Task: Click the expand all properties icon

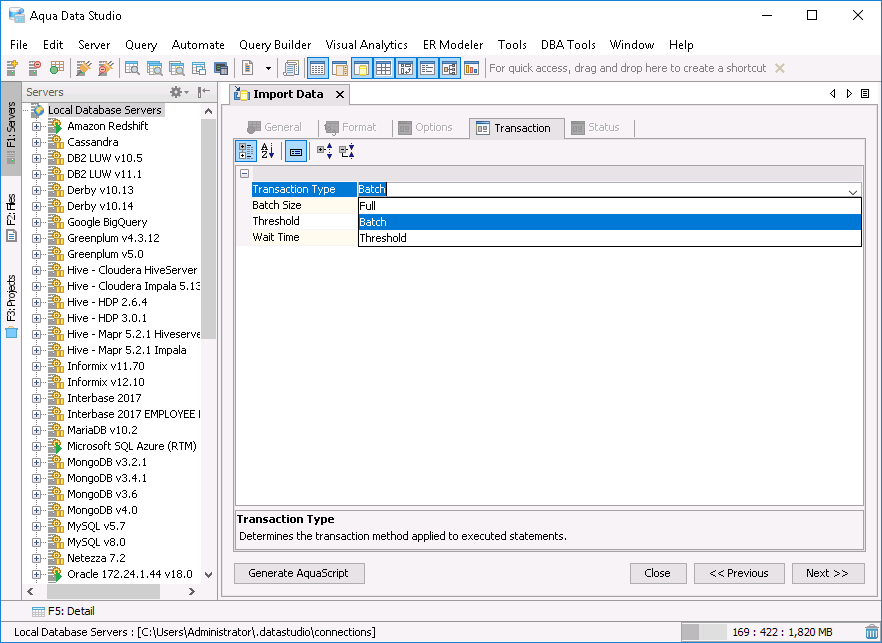Action: click(x=325, y=151)
